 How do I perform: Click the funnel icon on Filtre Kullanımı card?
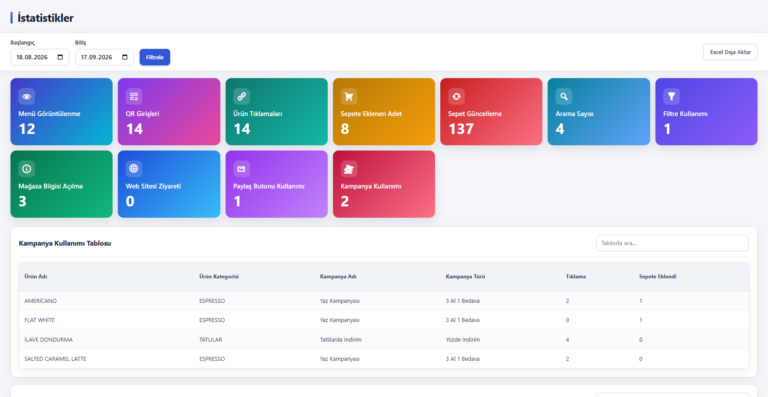coord(672,96)
